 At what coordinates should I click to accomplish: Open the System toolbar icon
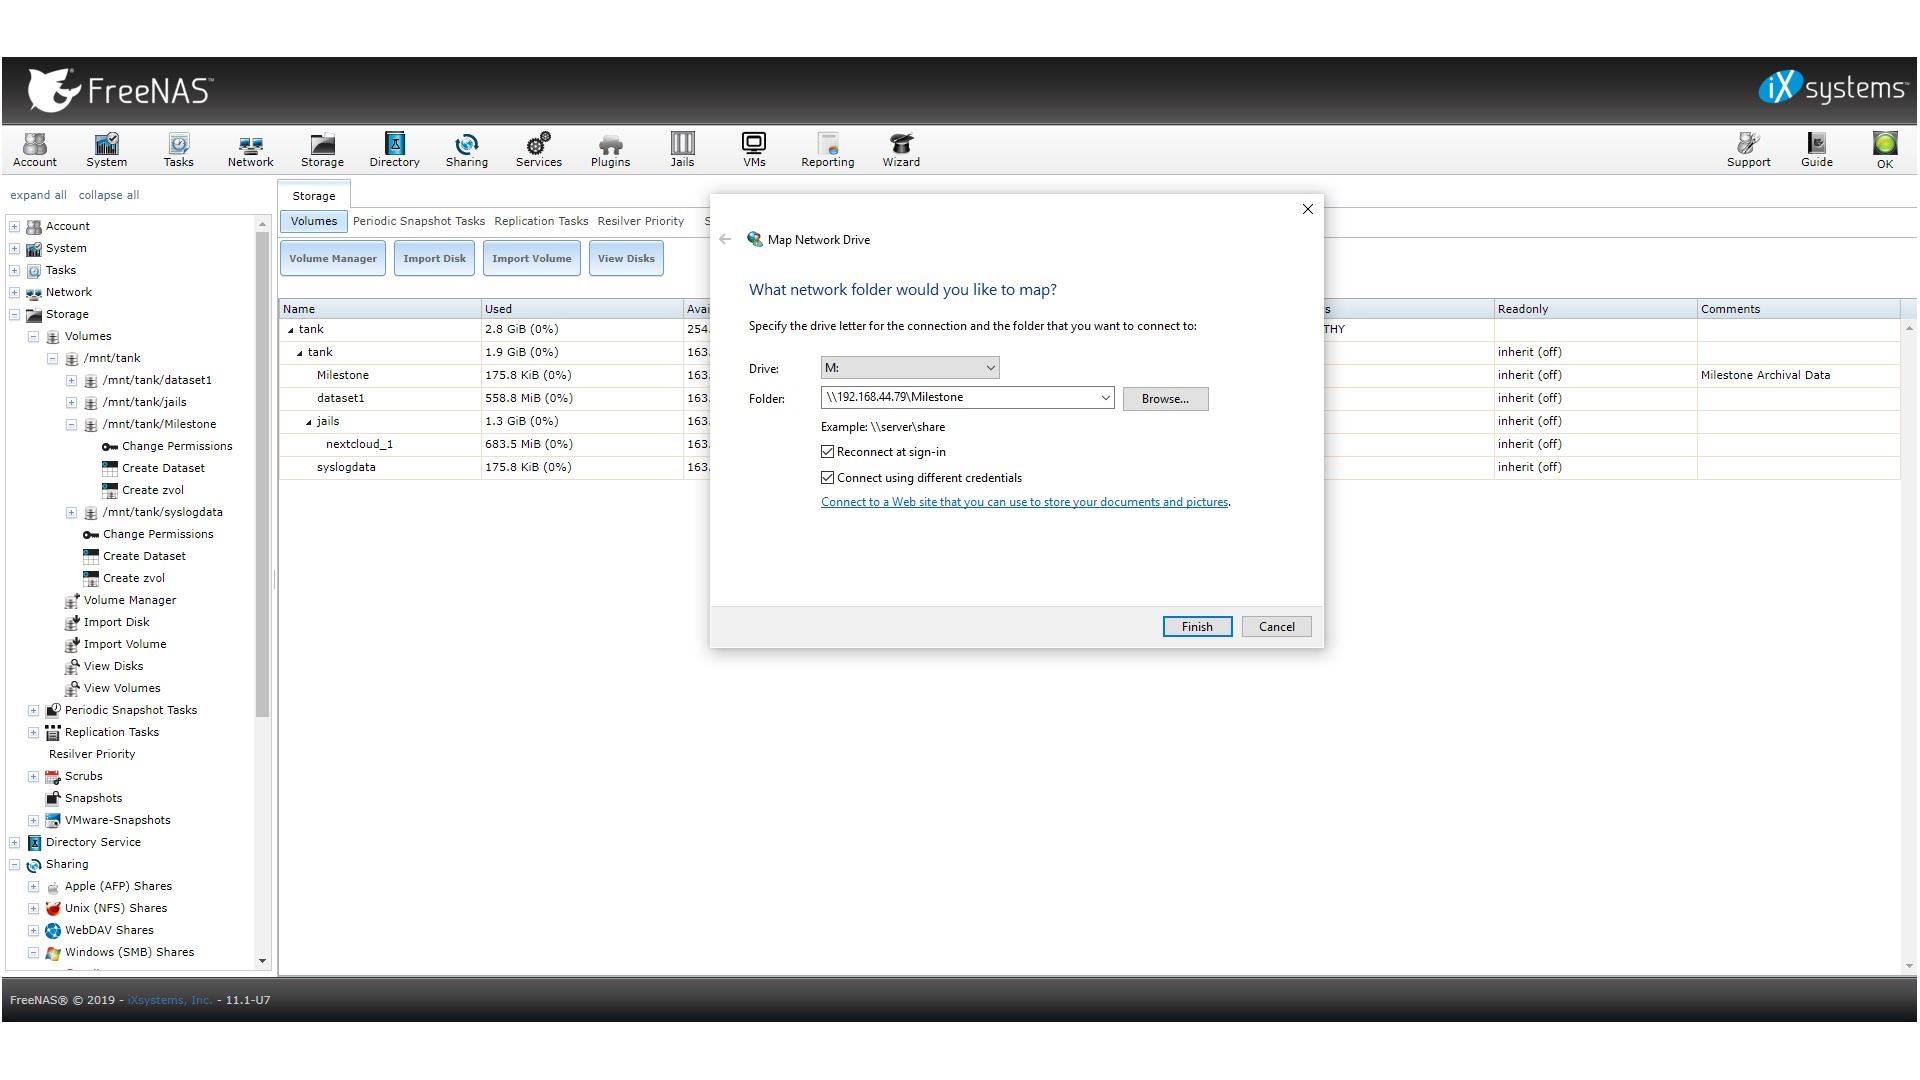click(x=106, y=150)
